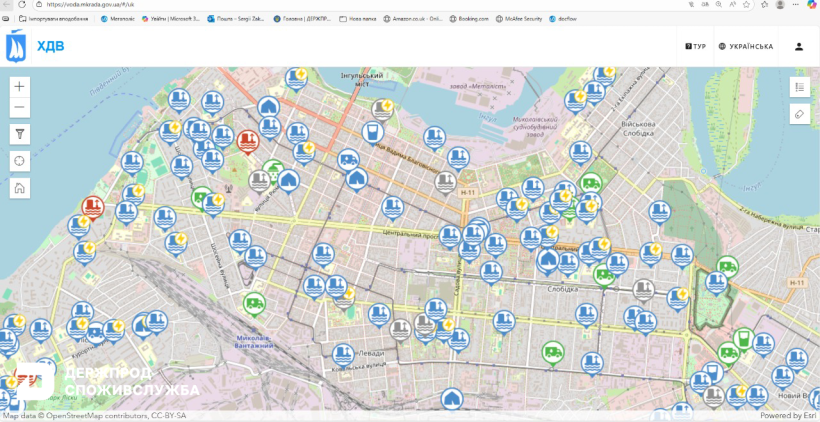Reset map to home view

[x=19, y=188]
